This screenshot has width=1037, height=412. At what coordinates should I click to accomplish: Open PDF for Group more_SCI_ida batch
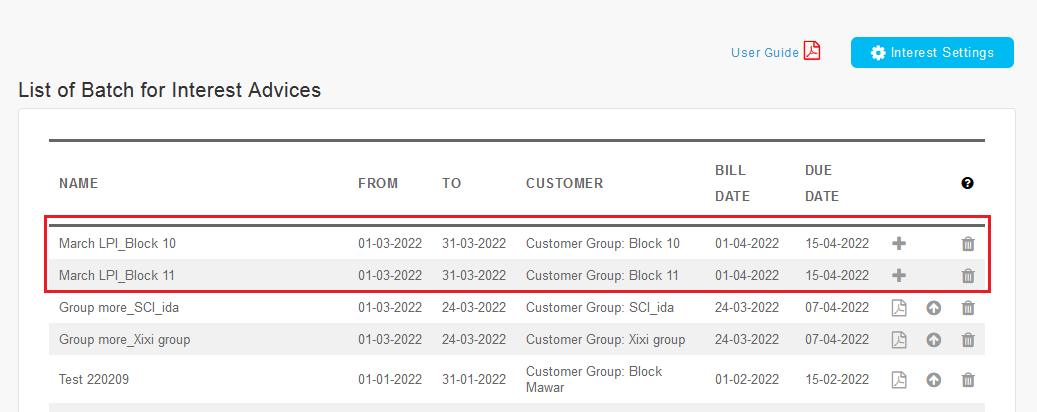(899, 308)
